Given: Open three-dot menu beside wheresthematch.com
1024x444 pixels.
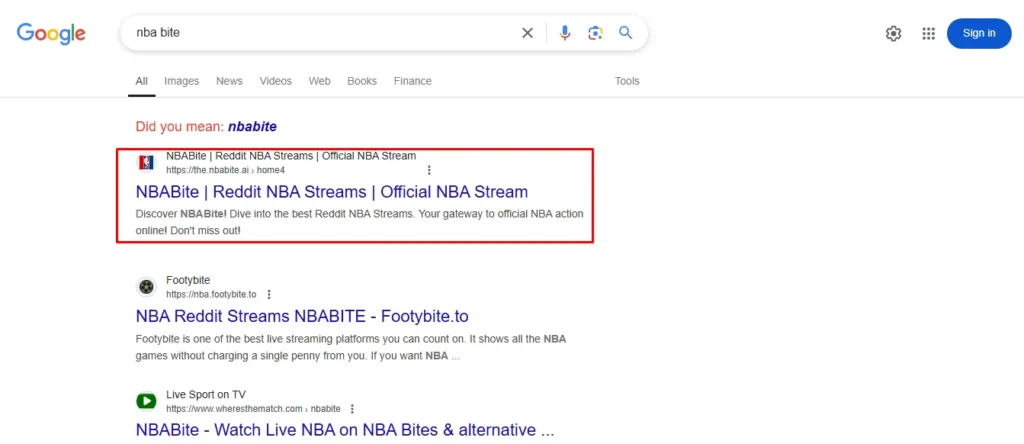Looking at the screenshot, I should pos(352,409).
